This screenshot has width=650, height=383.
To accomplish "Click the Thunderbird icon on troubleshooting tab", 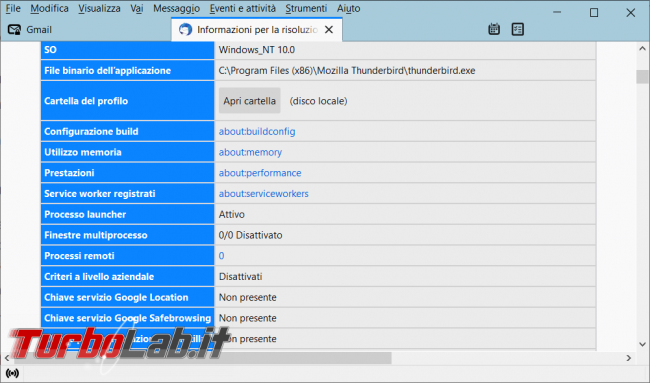I will tap(185, 30).
